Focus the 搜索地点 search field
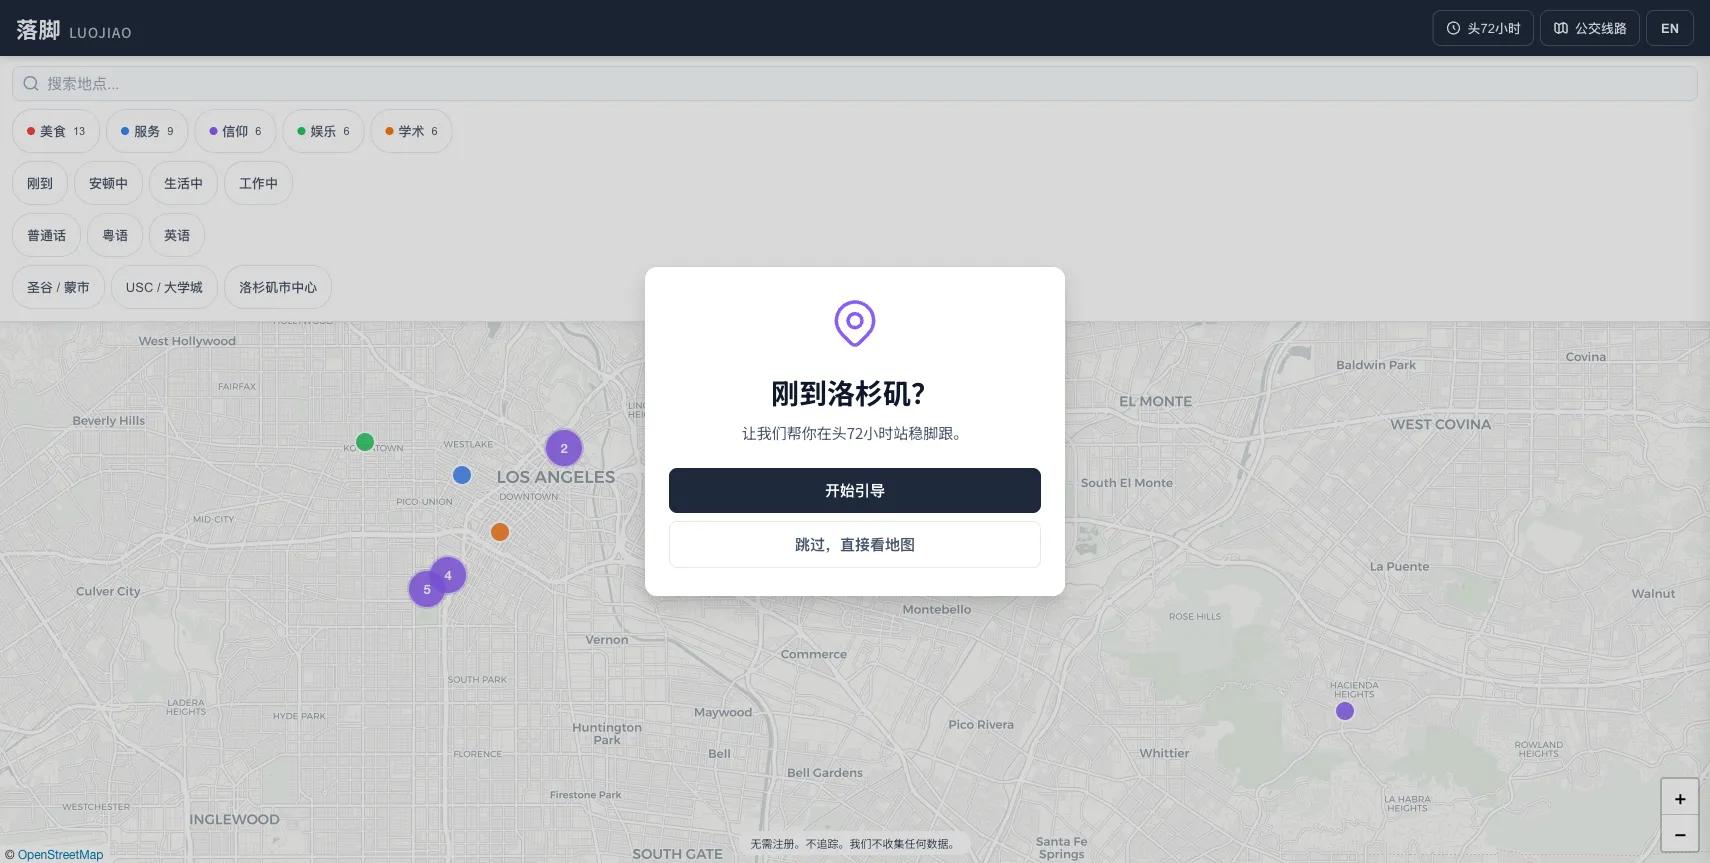The height and width of the screenshot is (863, 1710). [x=855, y=84]
